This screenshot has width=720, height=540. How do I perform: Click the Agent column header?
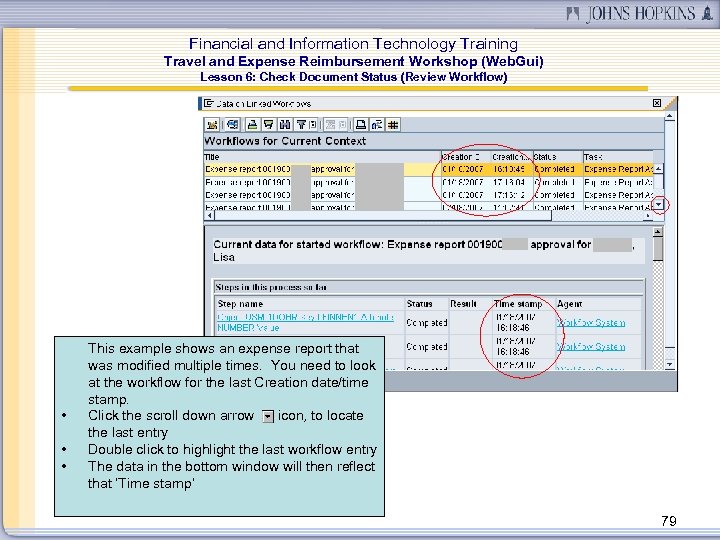(598, 304)
